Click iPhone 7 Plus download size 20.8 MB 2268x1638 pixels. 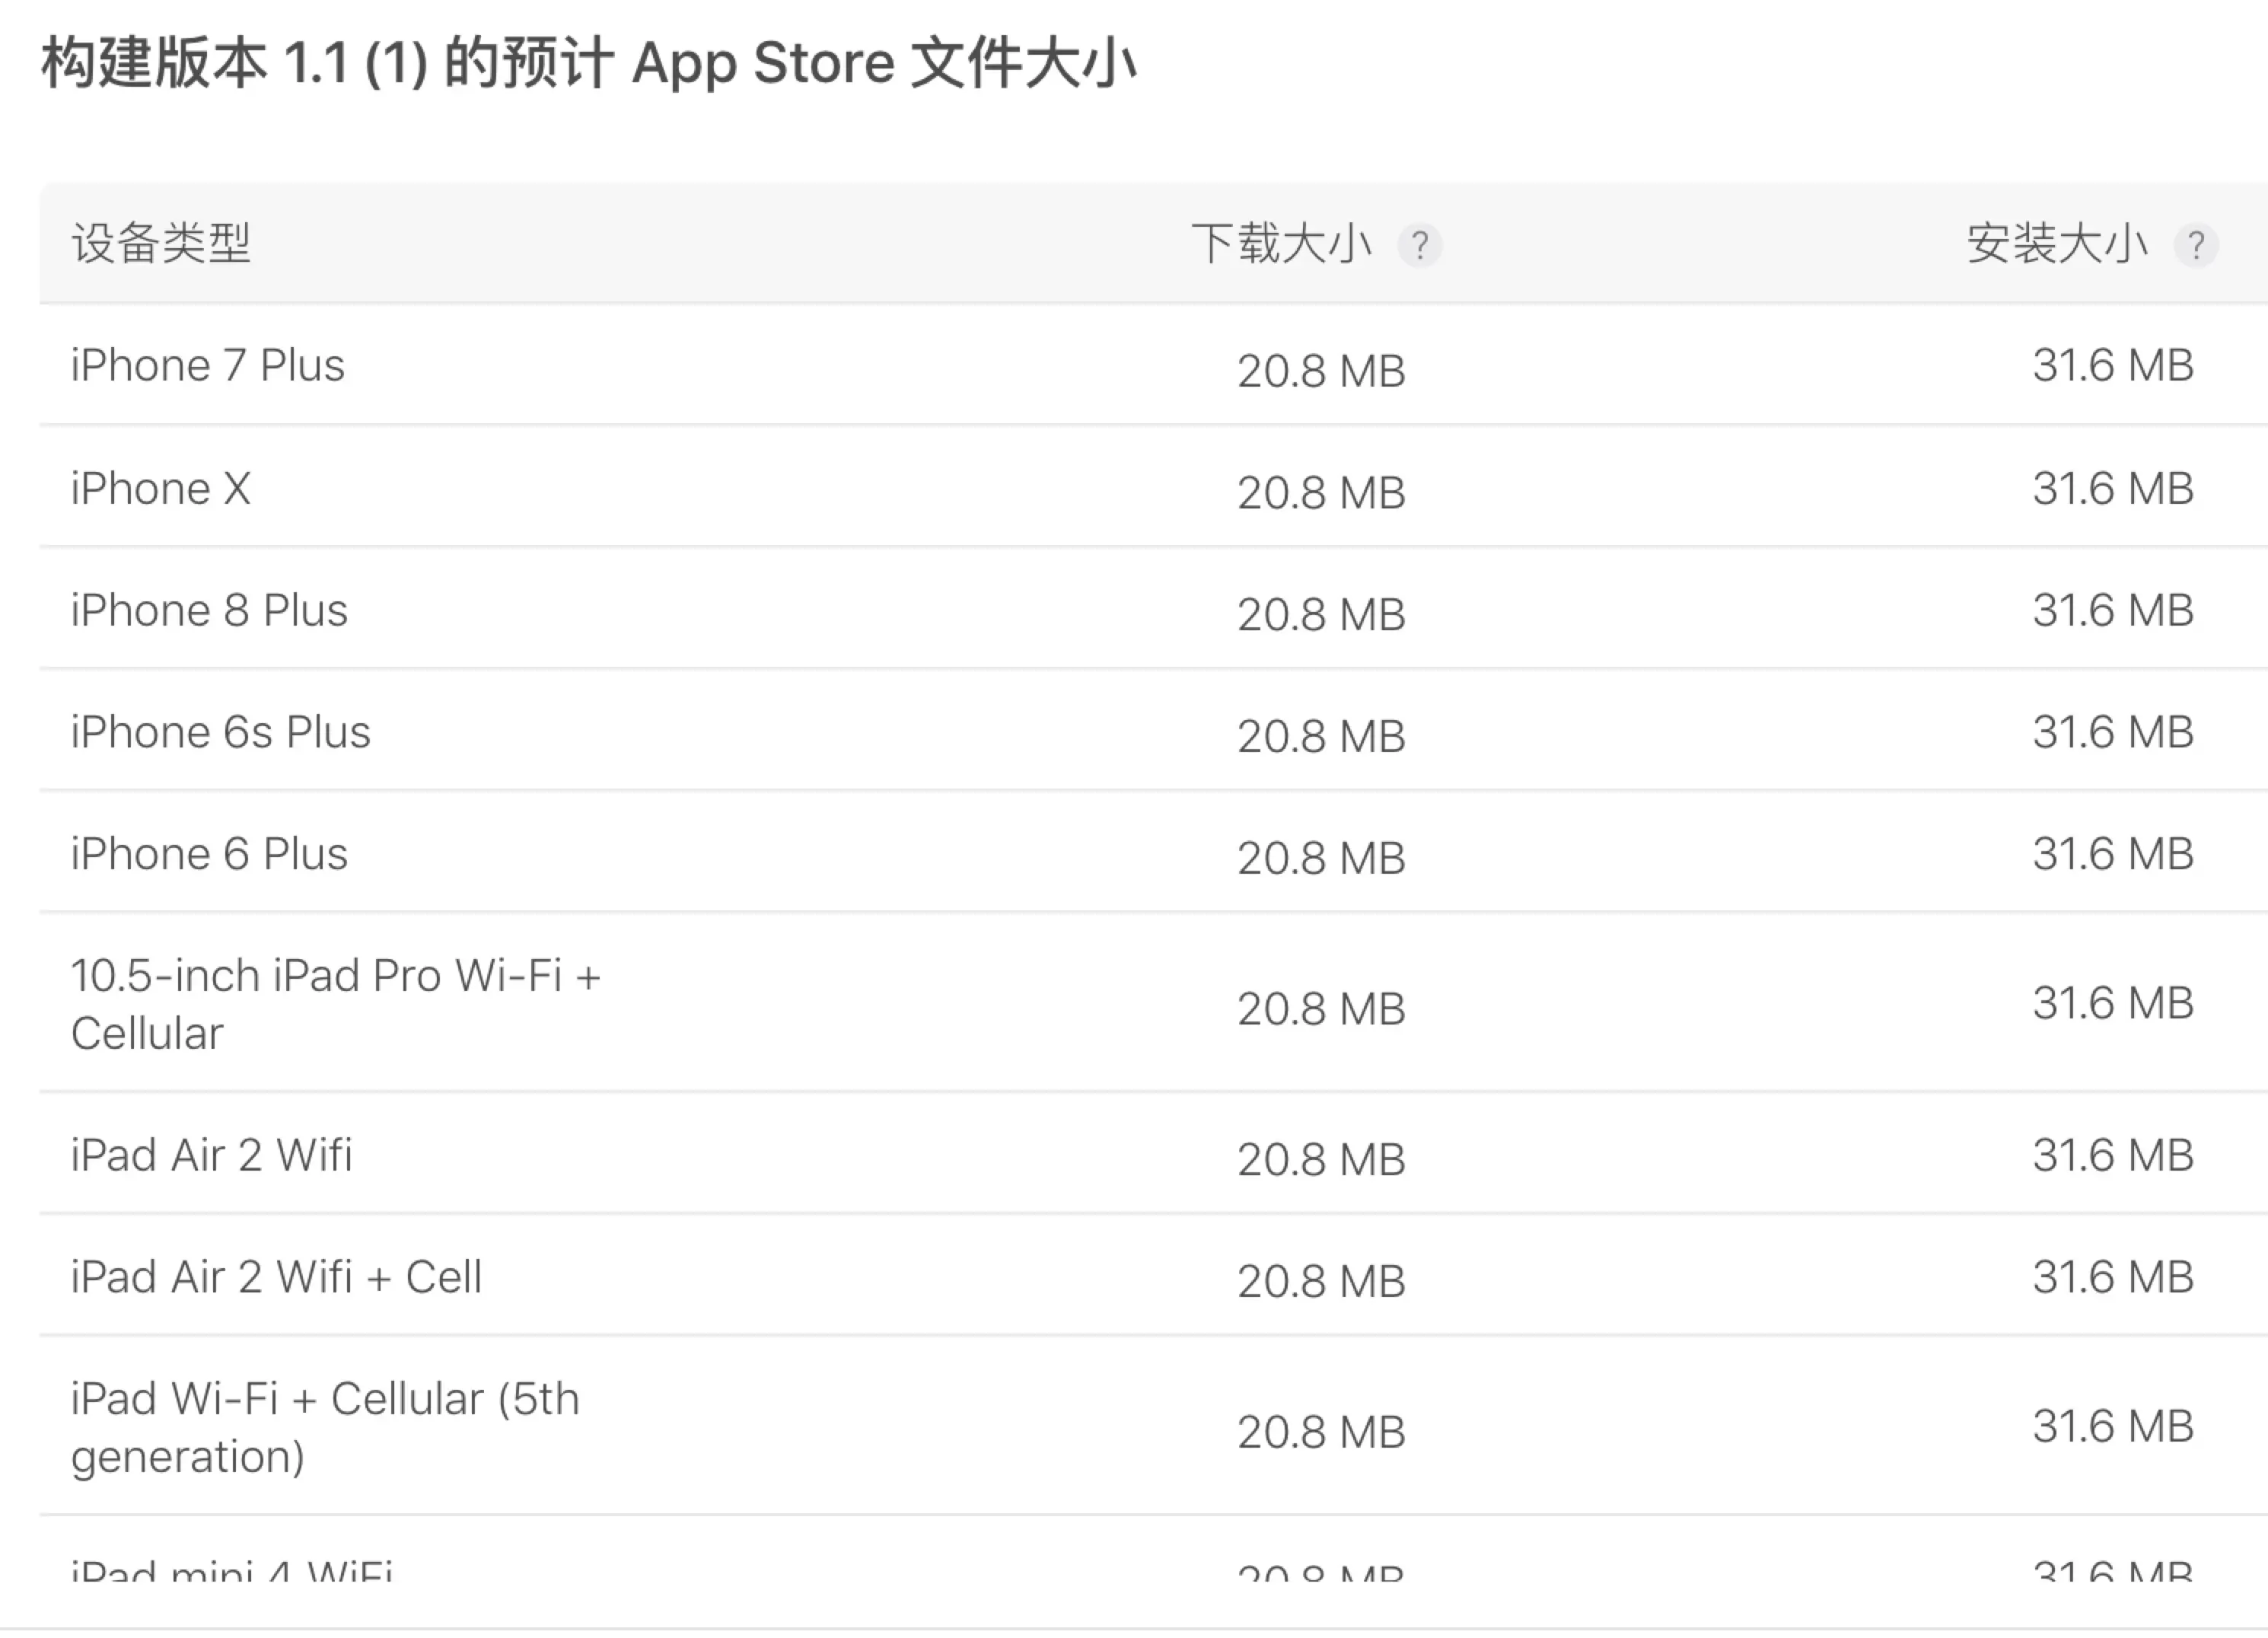[x=1321, y=371]
